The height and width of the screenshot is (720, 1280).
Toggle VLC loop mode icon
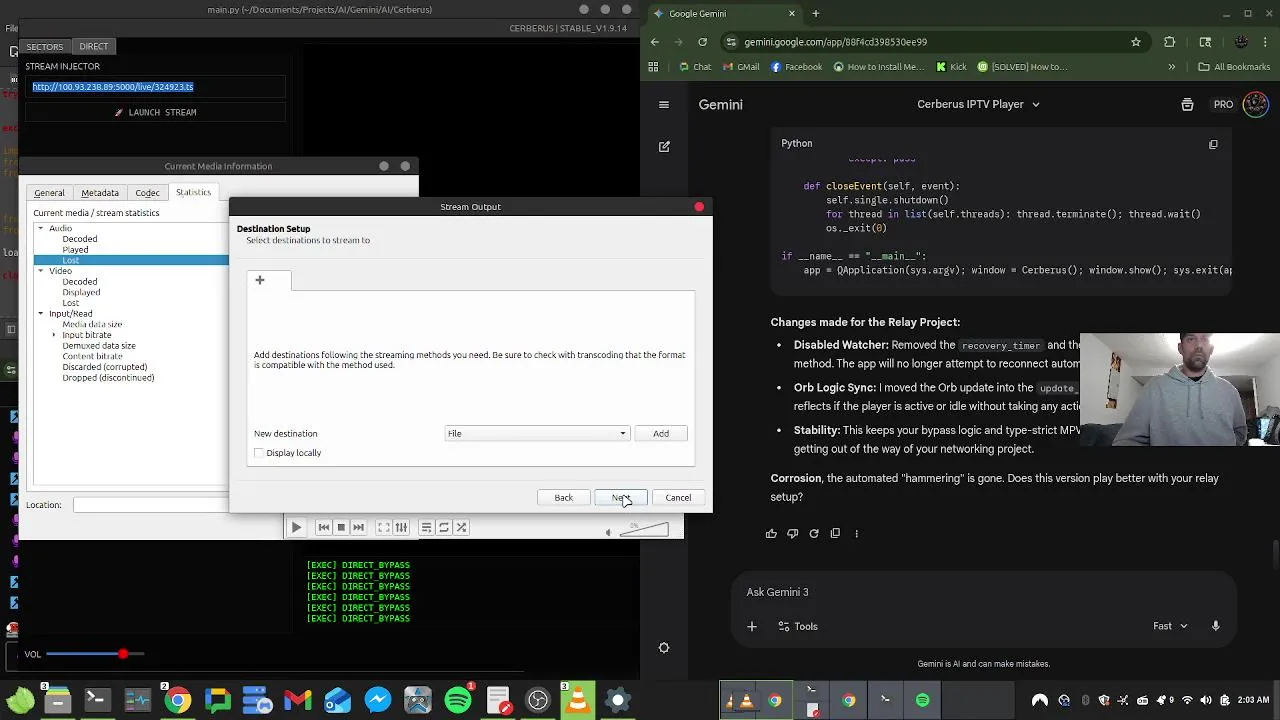click(444, 527)
